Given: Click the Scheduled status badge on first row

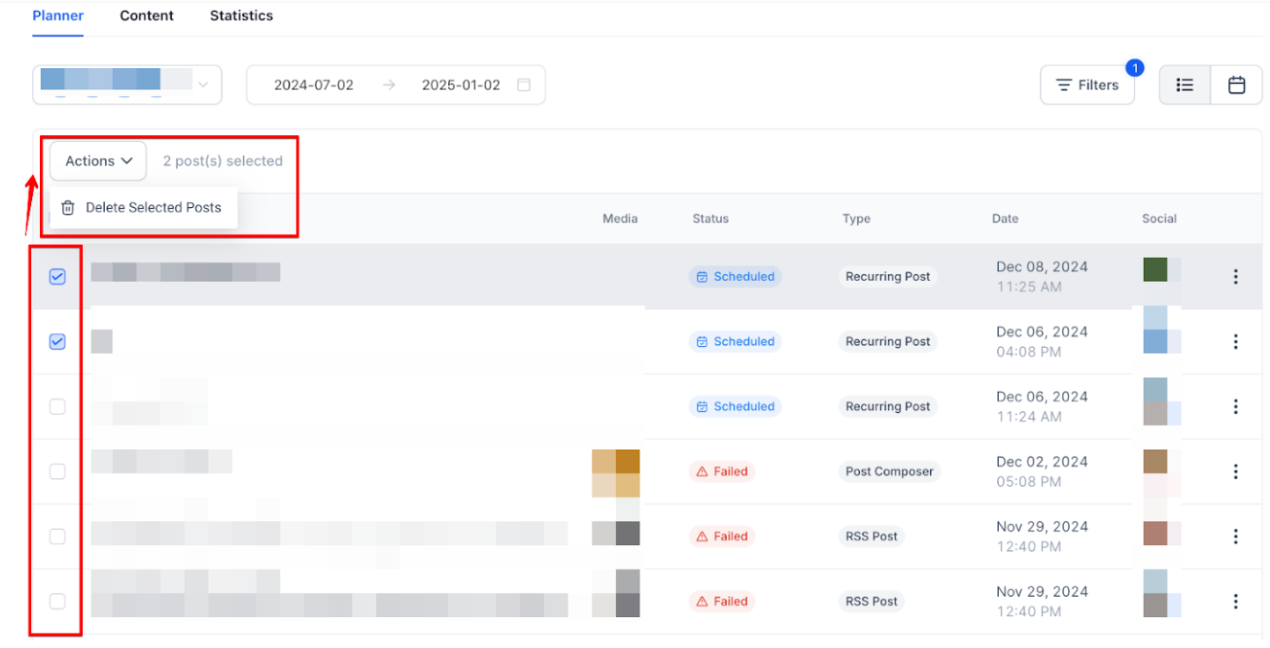Looking at the screenshot, I should (x=735, y=277).
